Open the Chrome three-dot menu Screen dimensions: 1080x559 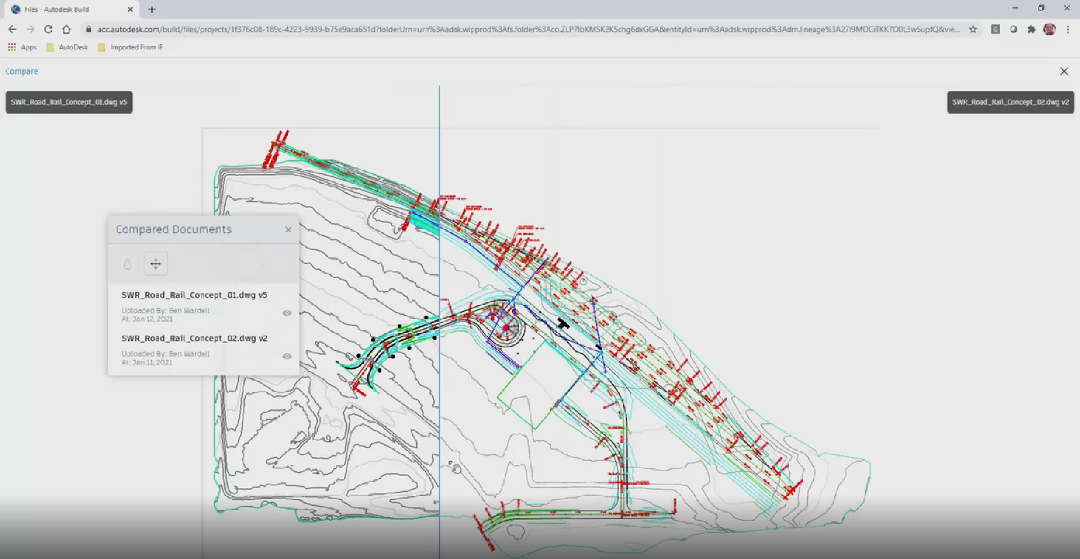[x=1068, y=29]
